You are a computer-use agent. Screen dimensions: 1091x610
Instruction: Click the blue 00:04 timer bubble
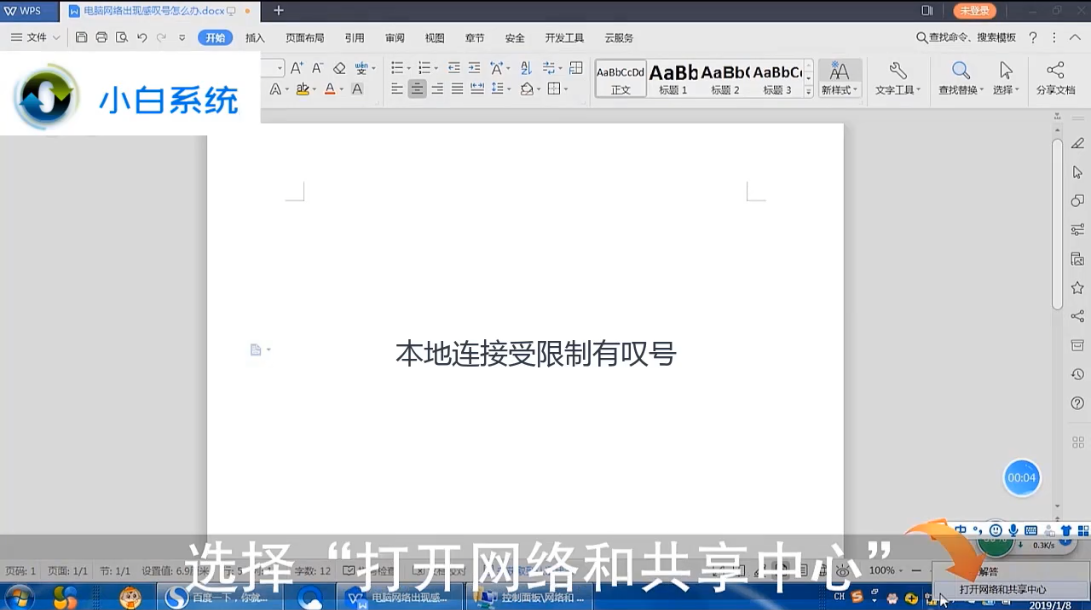[x=1021, y=478]
